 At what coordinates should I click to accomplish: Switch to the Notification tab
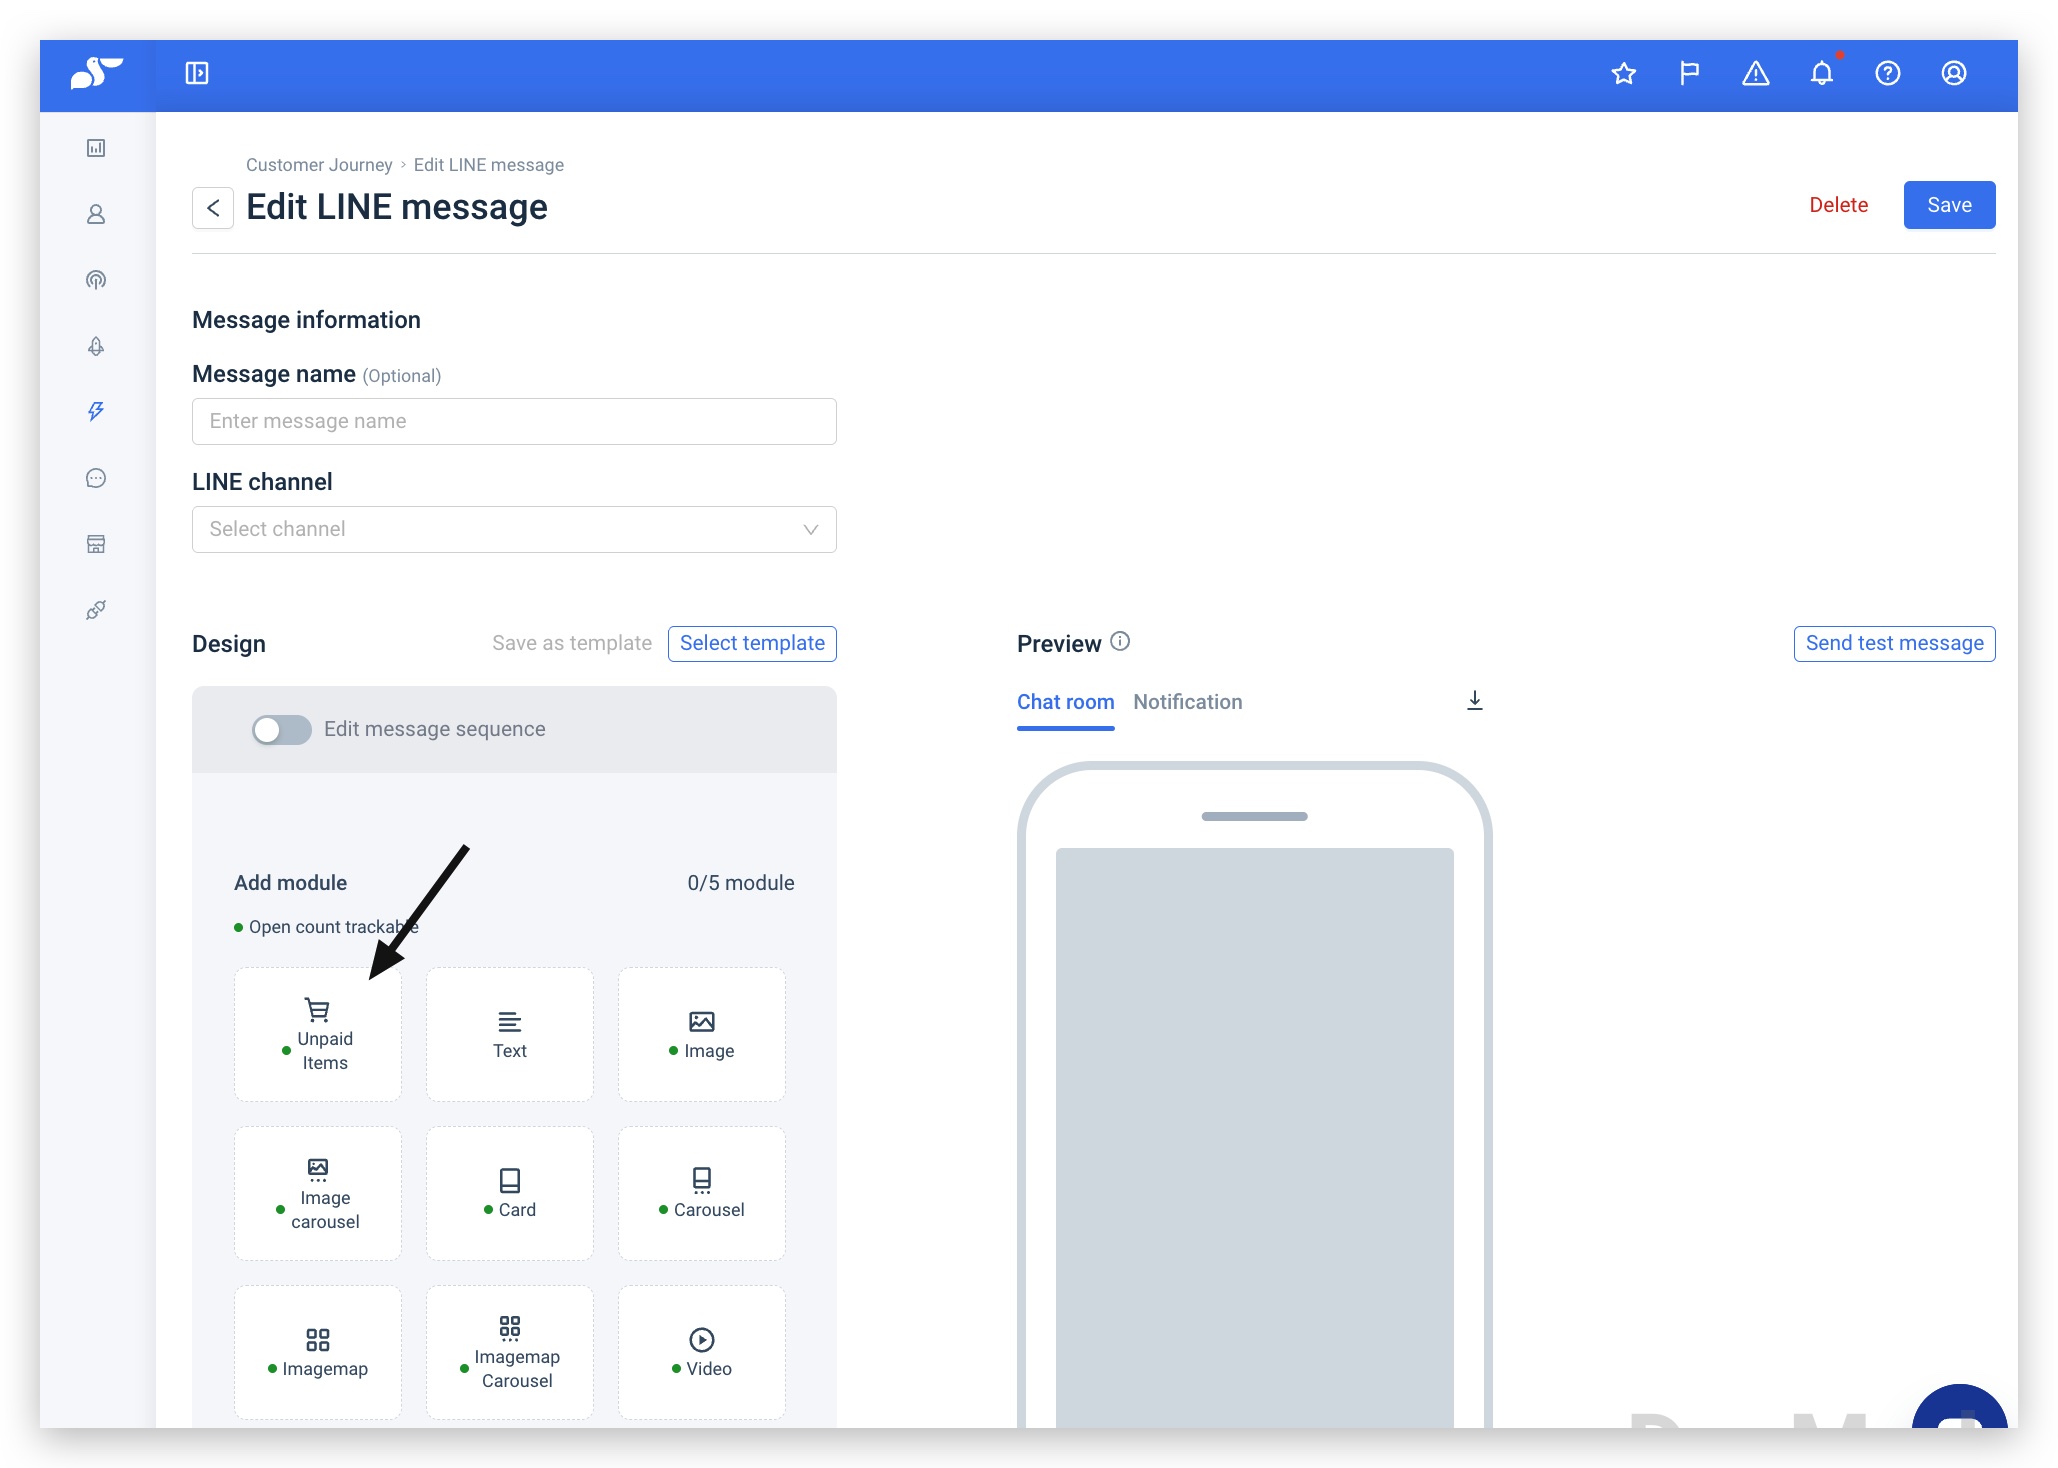1188,702
